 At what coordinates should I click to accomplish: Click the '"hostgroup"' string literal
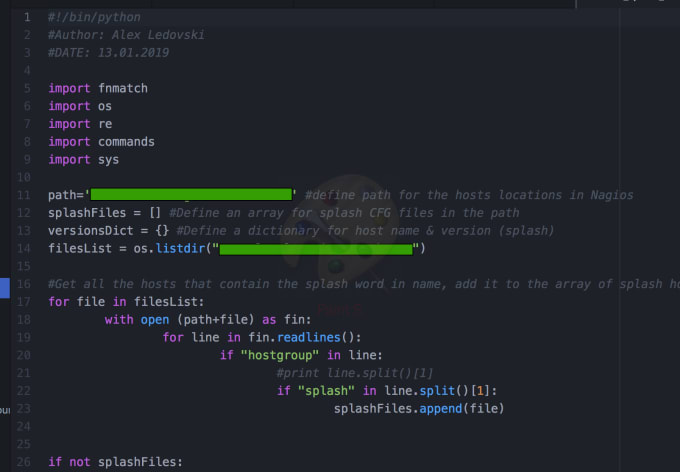click(280, 355)
